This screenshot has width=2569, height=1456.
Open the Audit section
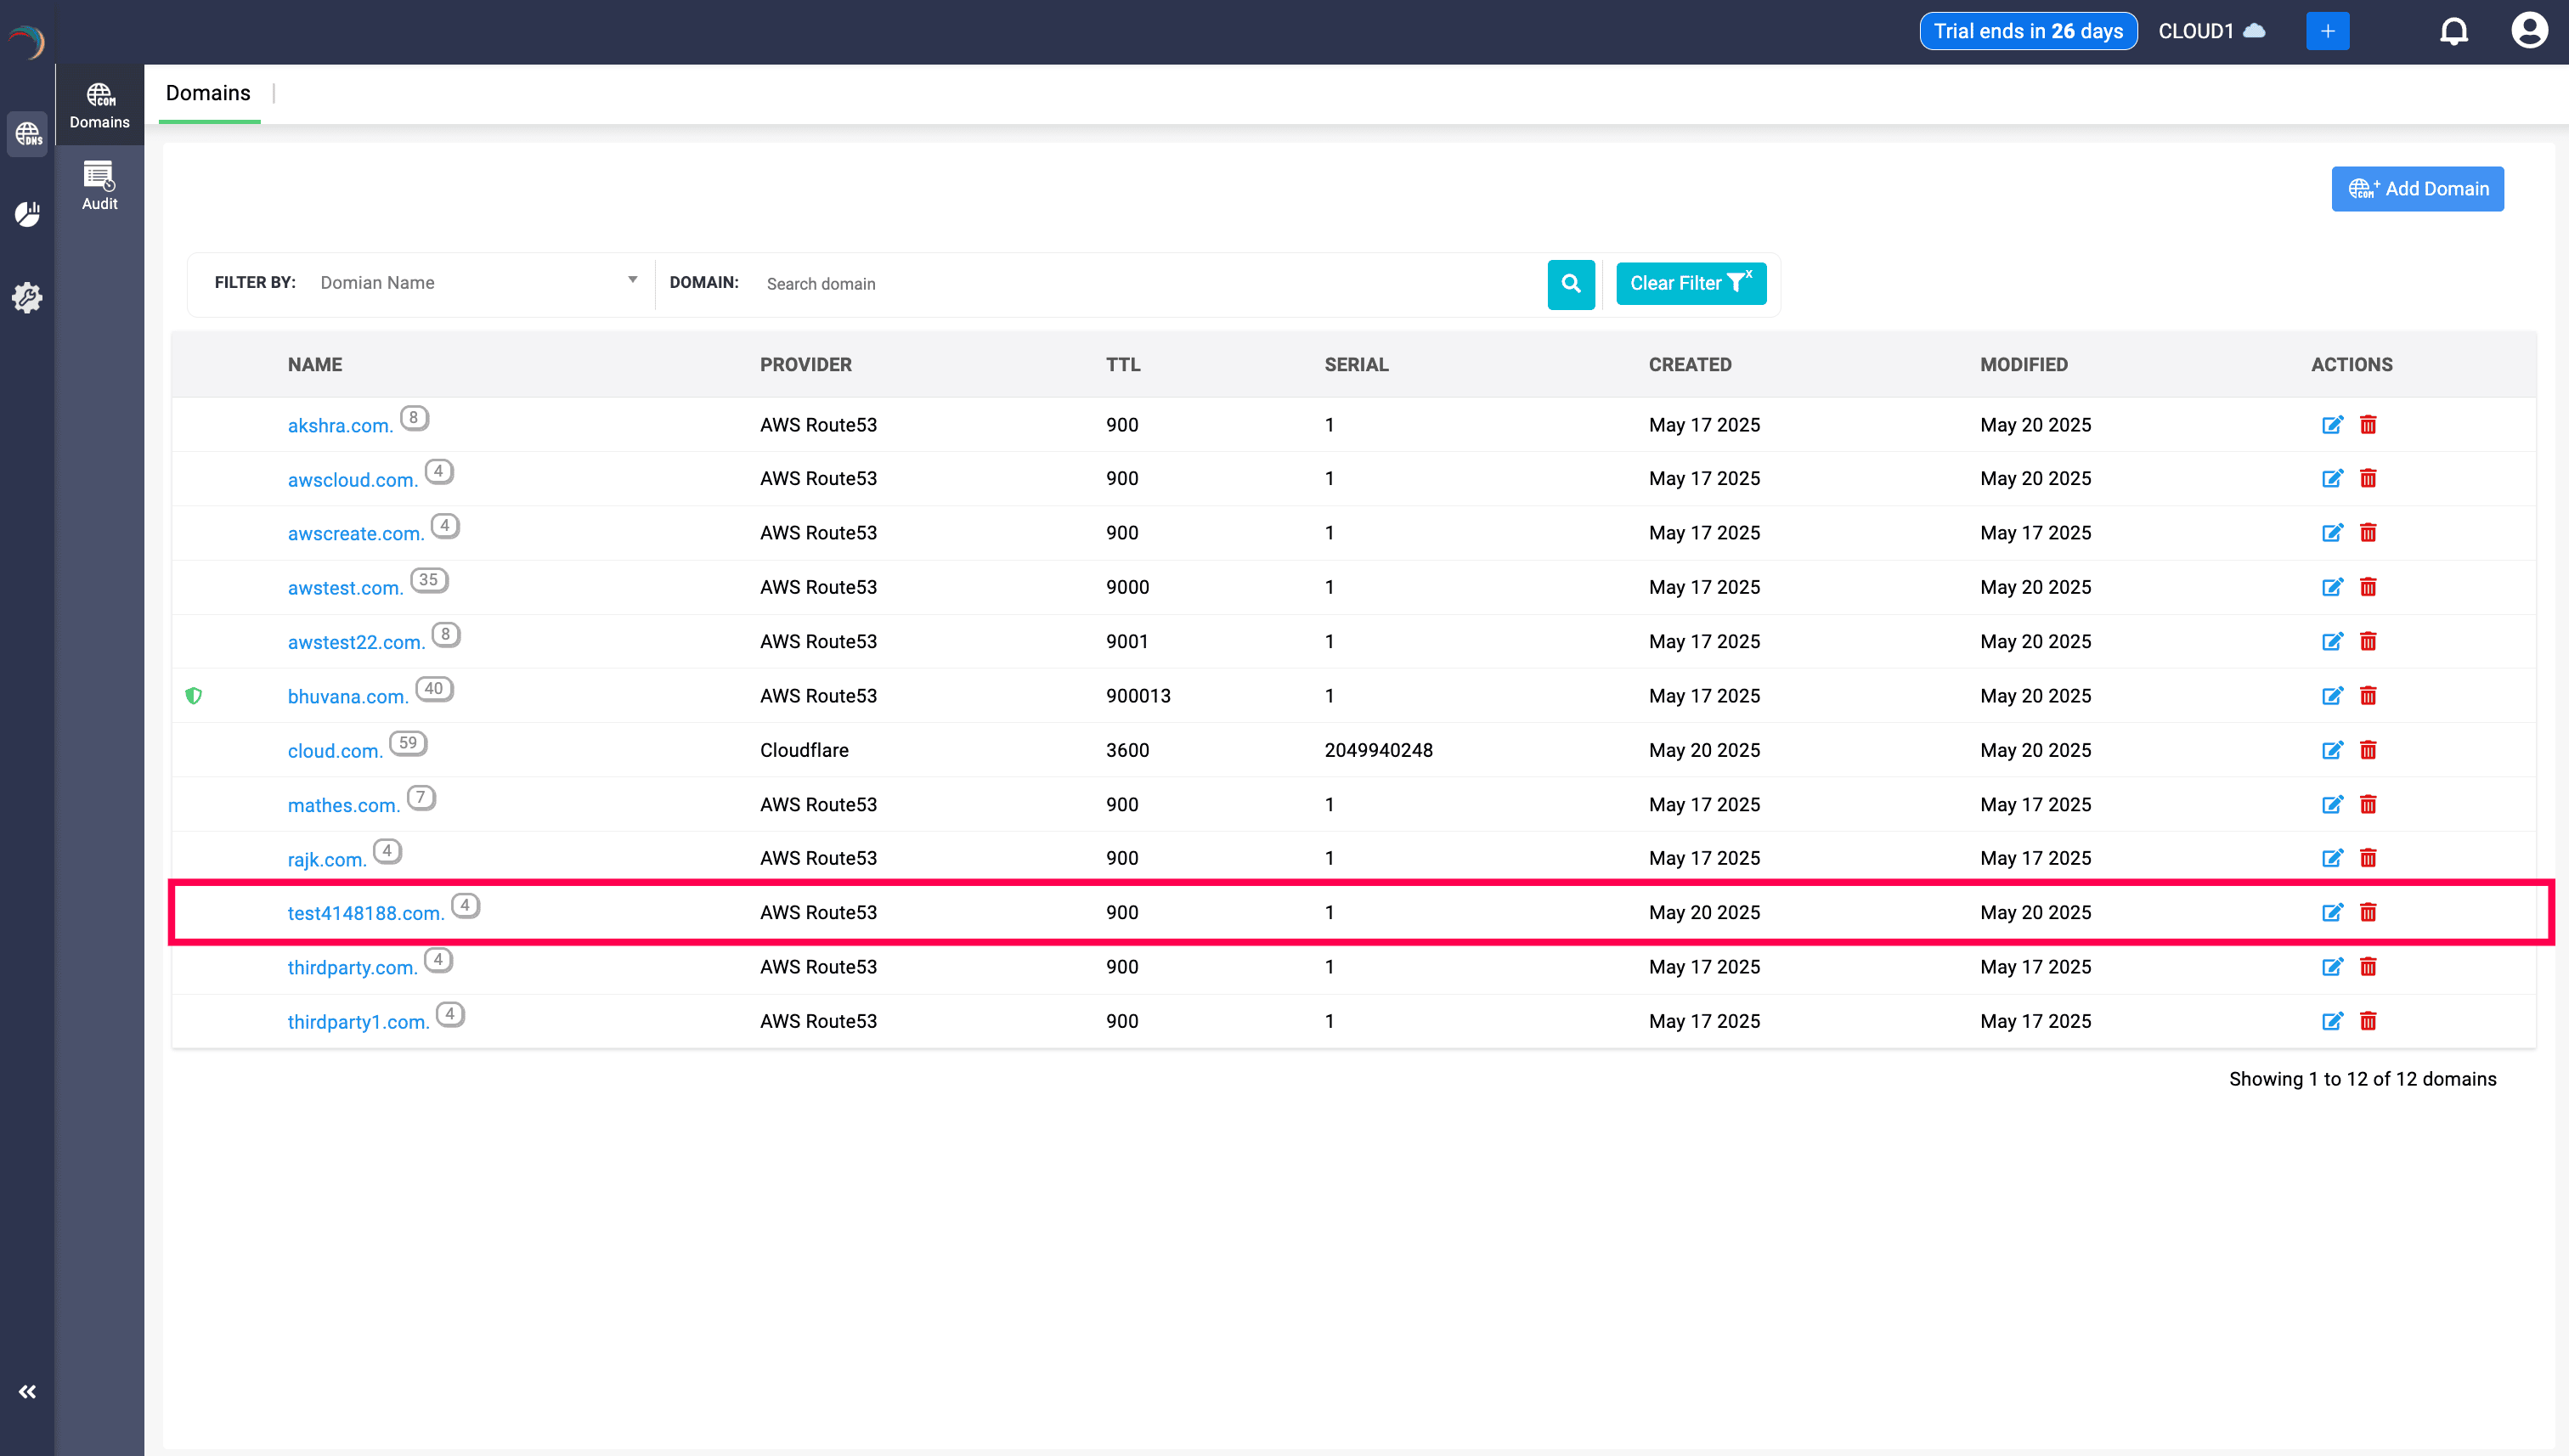click(x=100, y=186)
